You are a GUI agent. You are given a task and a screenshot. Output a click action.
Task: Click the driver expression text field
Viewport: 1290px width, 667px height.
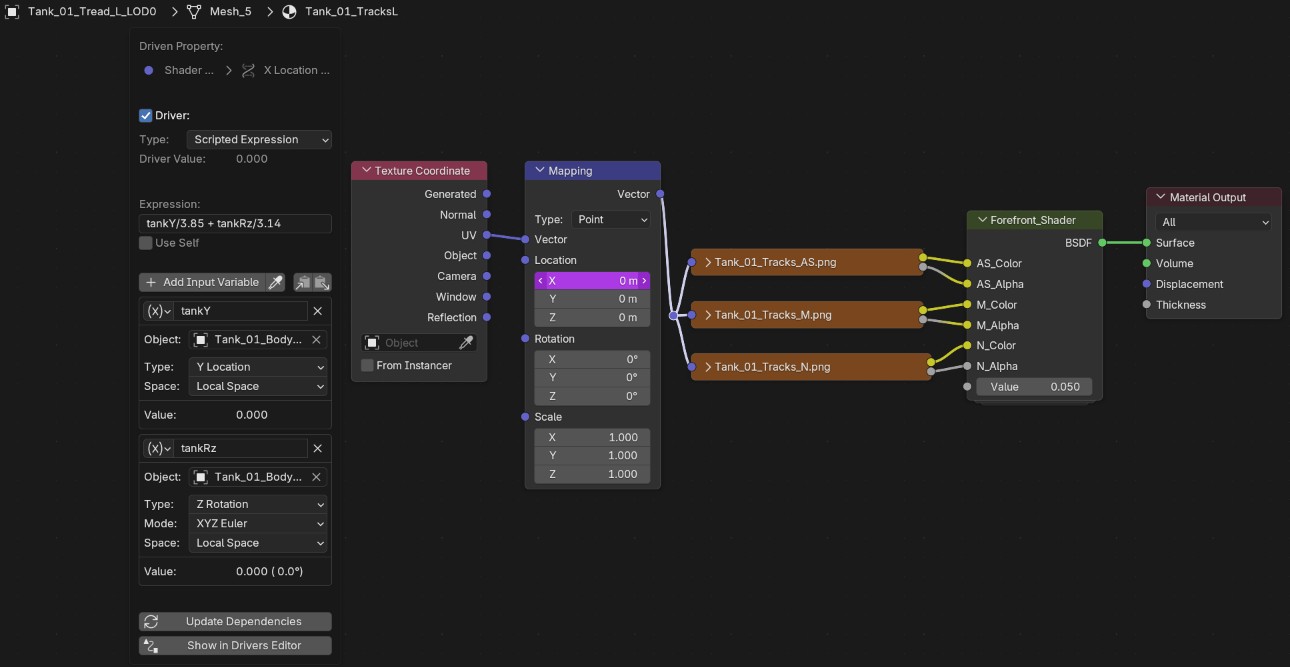click(235, 223)
